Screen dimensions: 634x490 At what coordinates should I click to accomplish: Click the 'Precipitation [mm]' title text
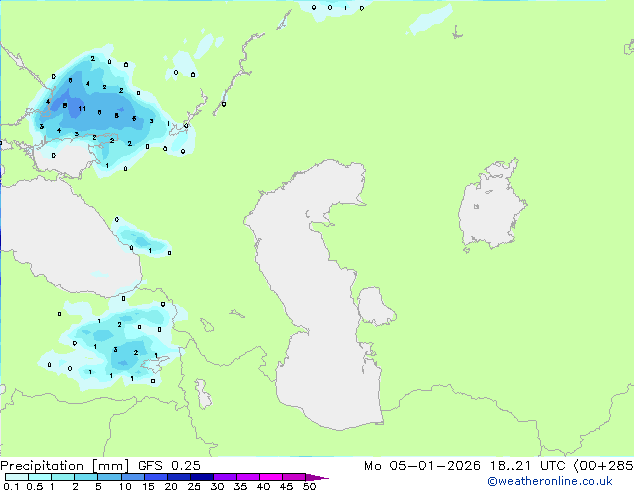(64, 466)
